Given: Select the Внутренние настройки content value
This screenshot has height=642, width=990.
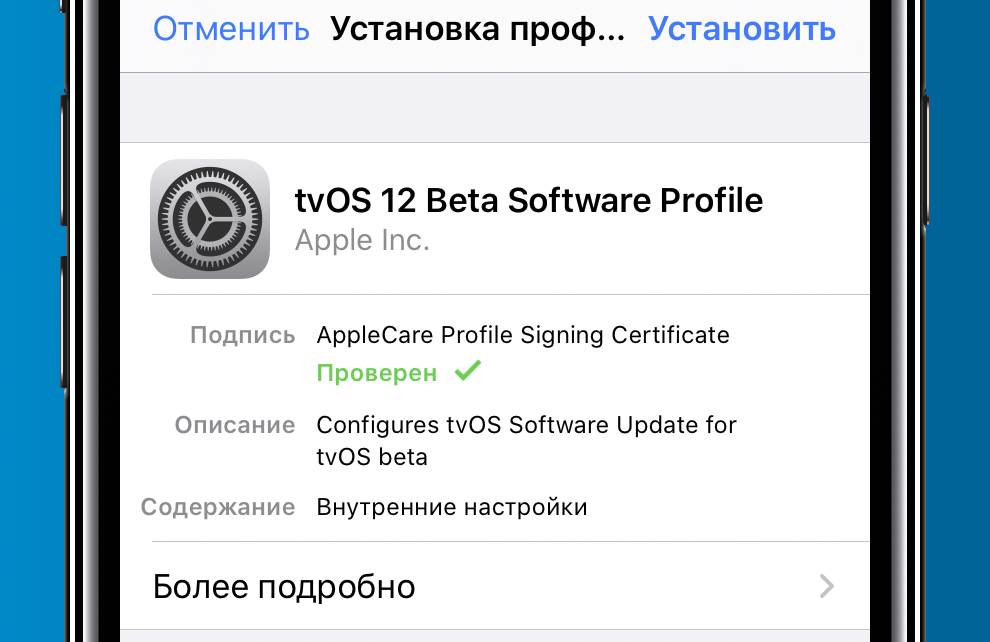Looking at the screenshot, I should tap(452, 507).
